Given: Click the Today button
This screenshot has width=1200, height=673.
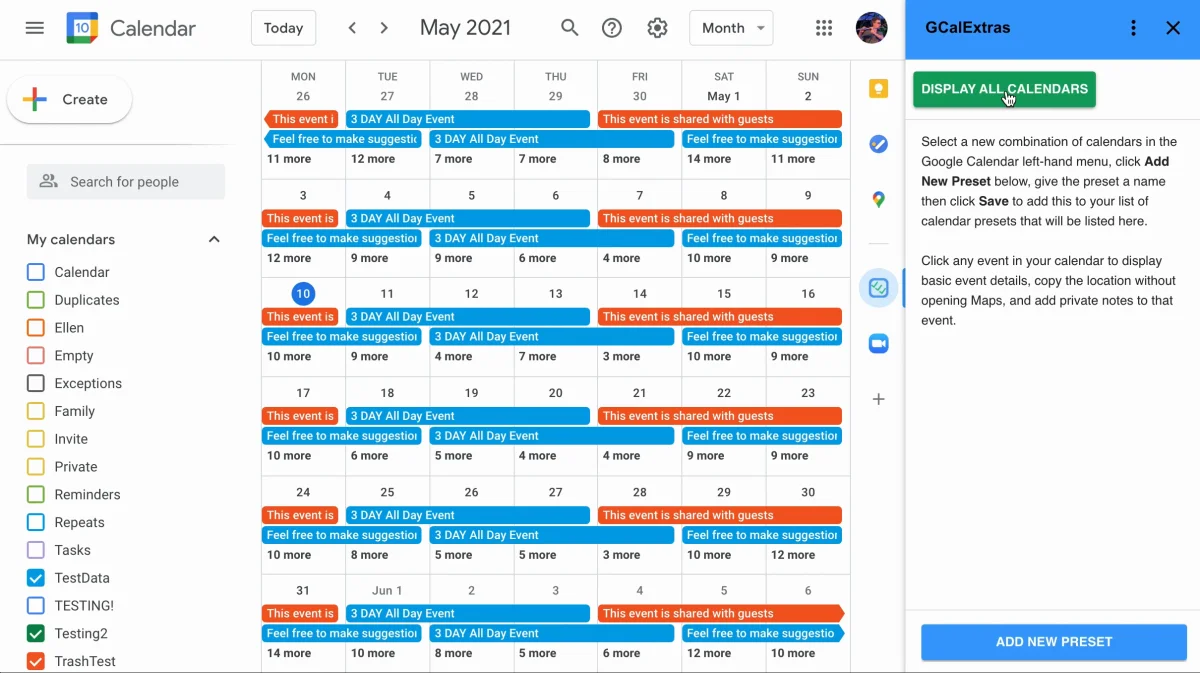Looking at the screenshot, I should [283, 28].
